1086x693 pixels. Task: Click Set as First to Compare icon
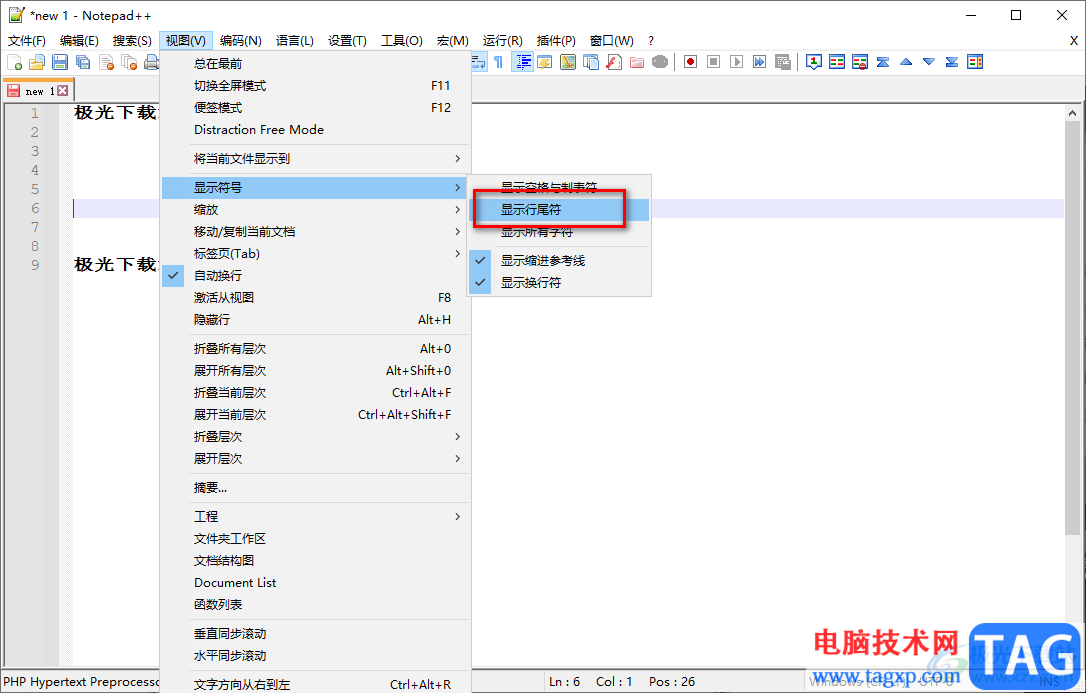coord(814,62)
